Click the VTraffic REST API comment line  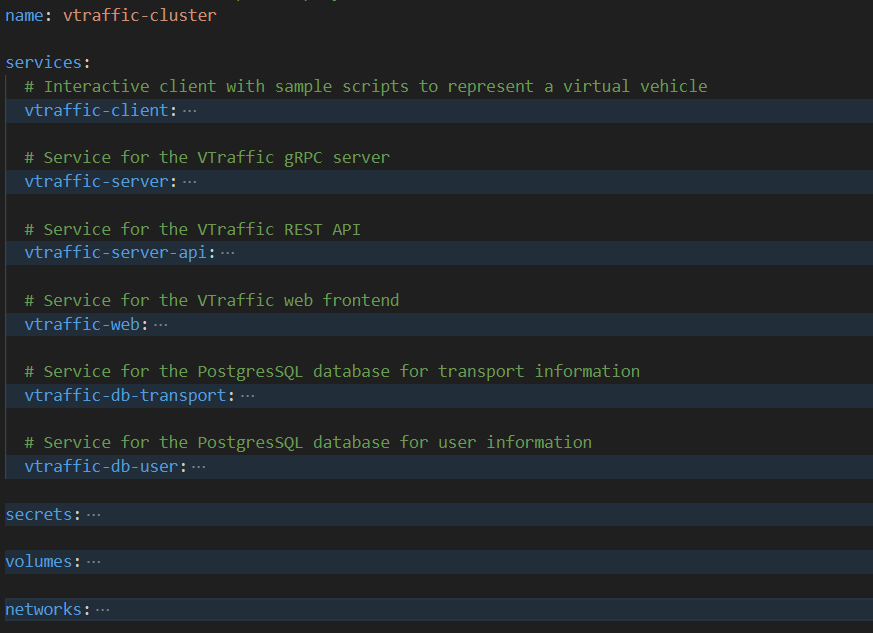[193, 229]
